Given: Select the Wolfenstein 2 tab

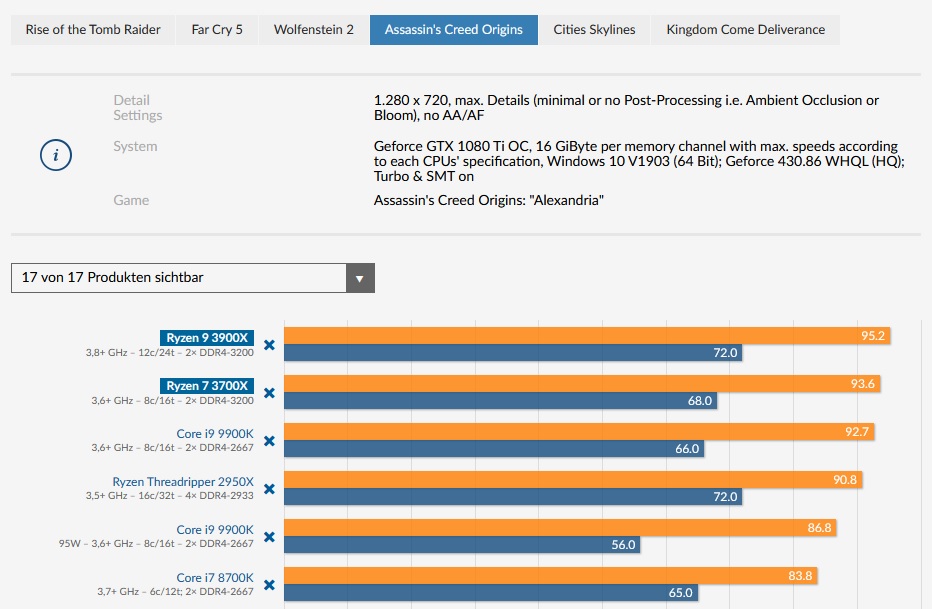Looking at the screenshot, I should pyautogui.click(x=313, y=30).
